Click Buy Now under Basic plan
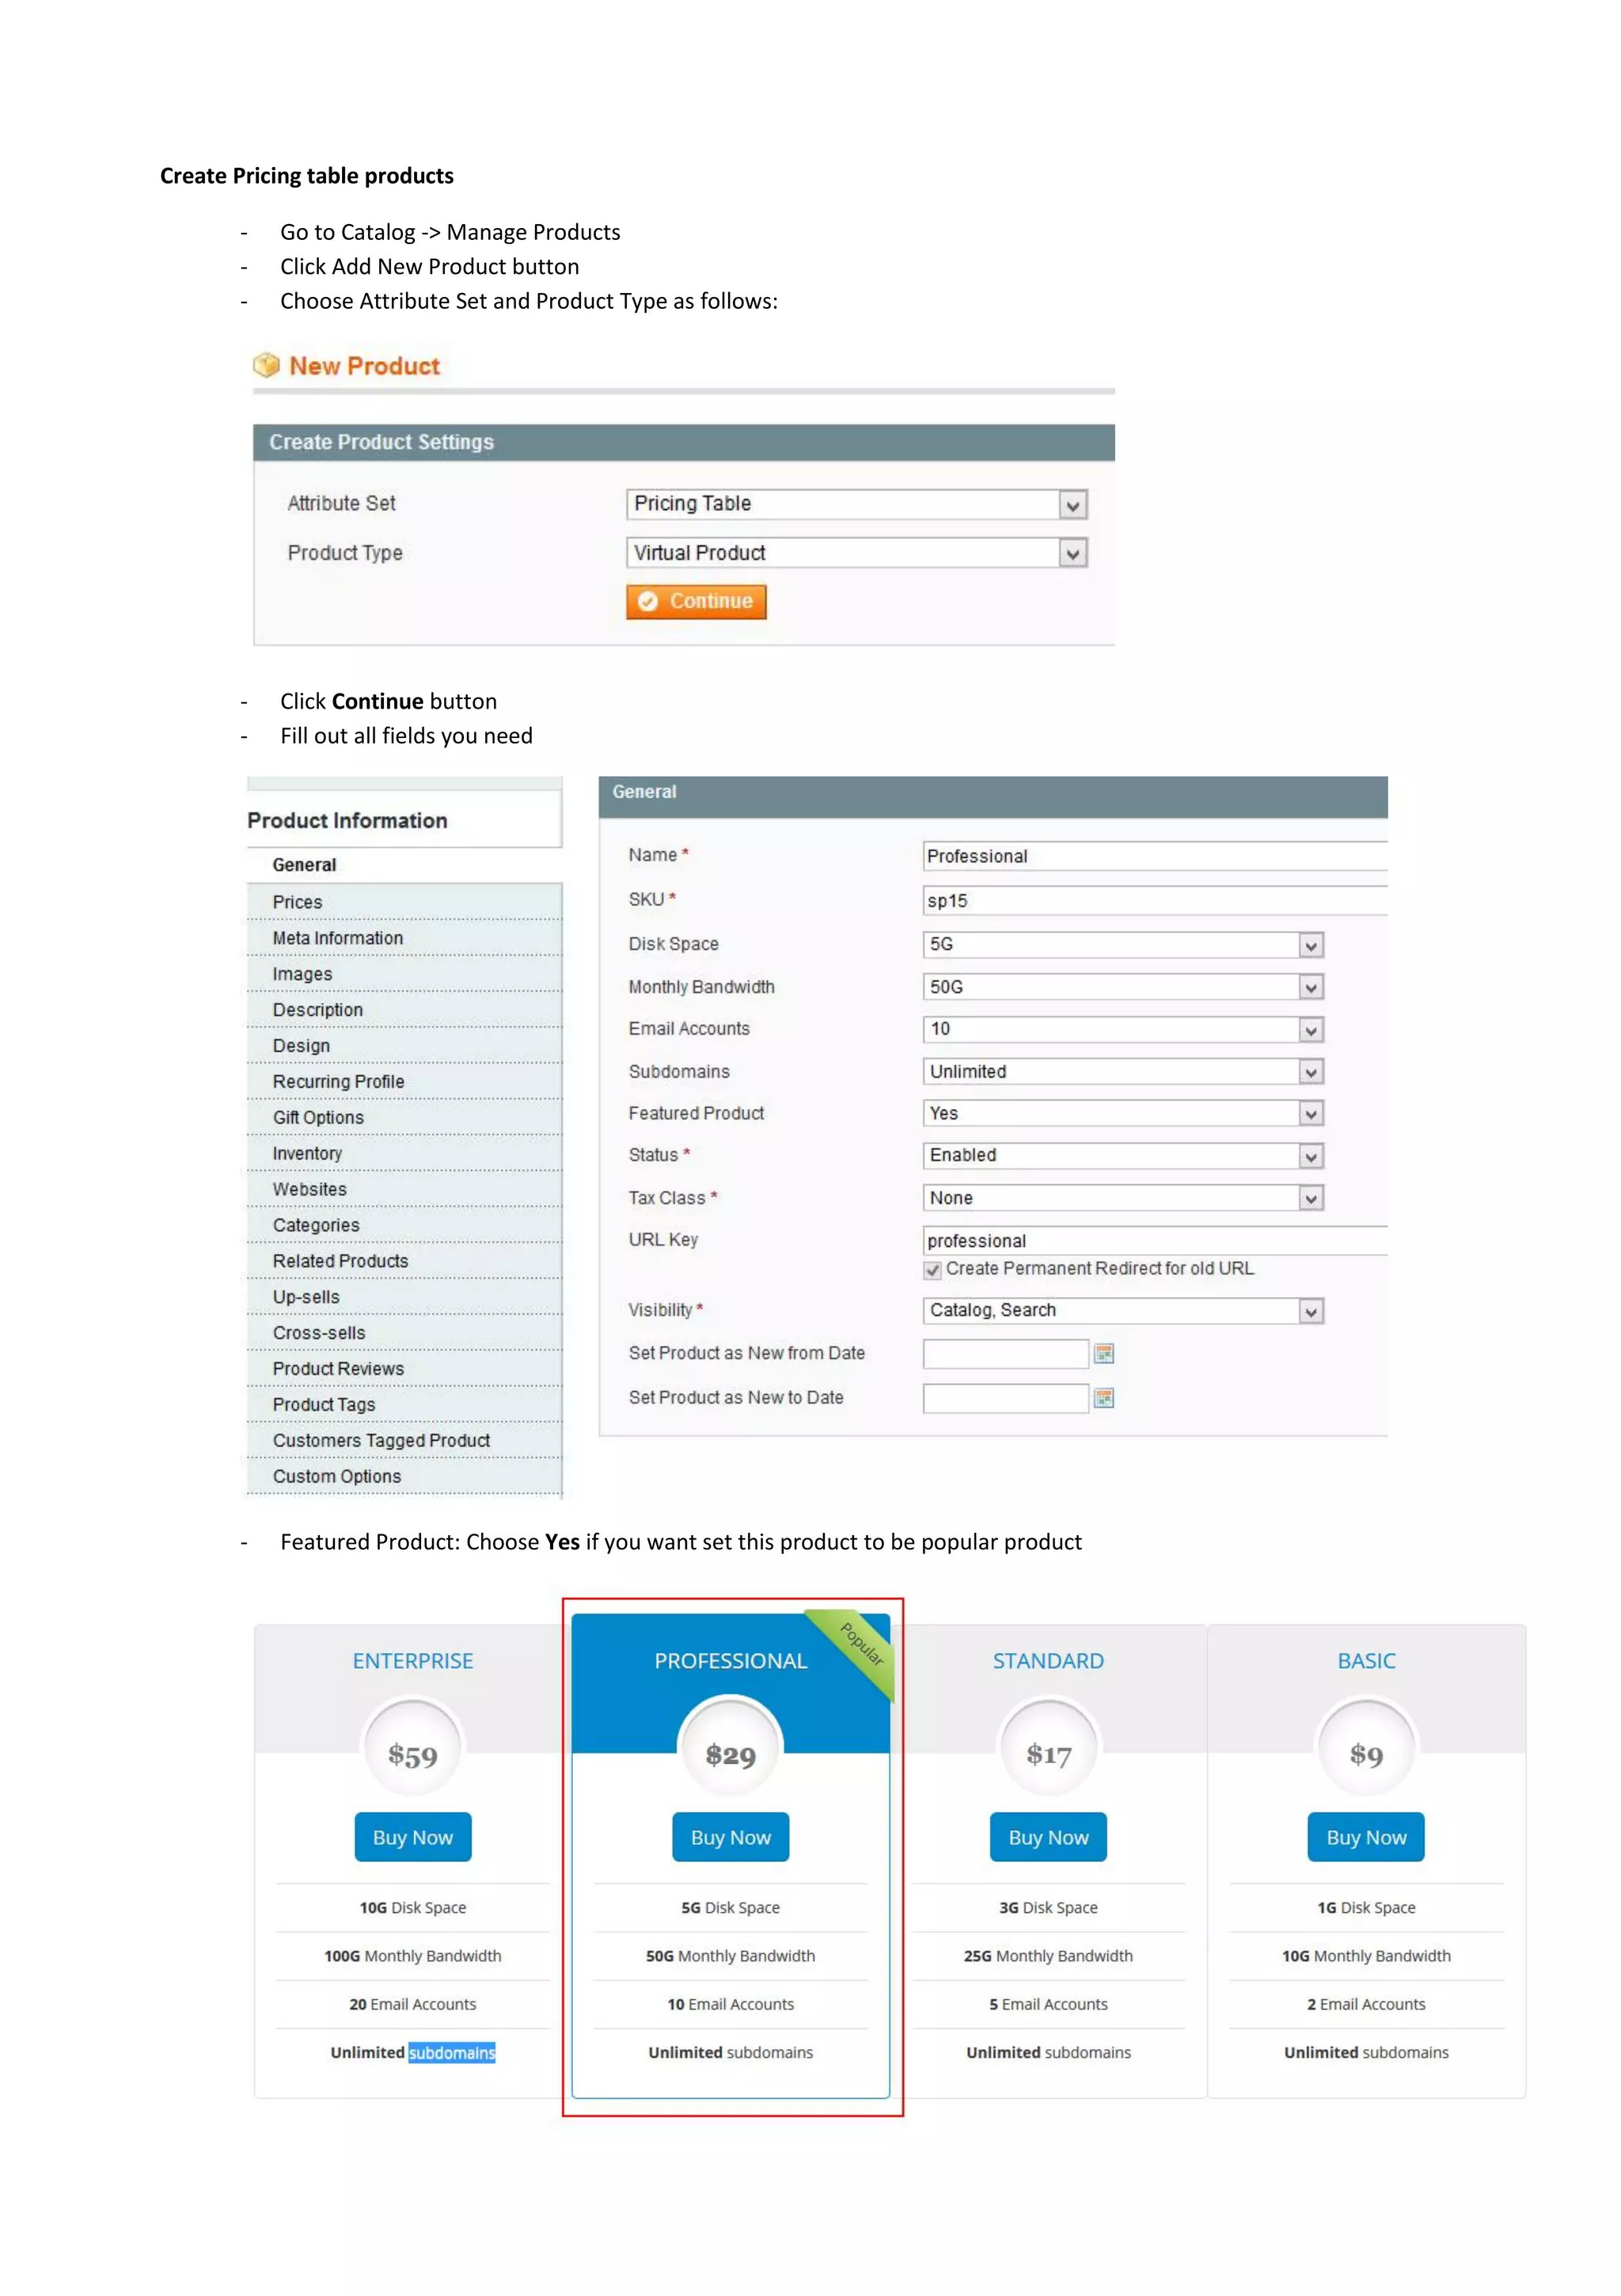1621x2296 pixels. click(x=1366, y=1837)
